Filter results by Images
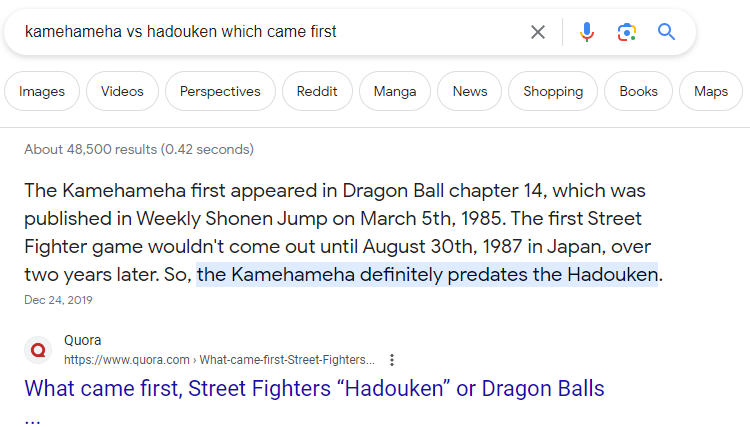 pyautogui.click(x=42, y=91)
